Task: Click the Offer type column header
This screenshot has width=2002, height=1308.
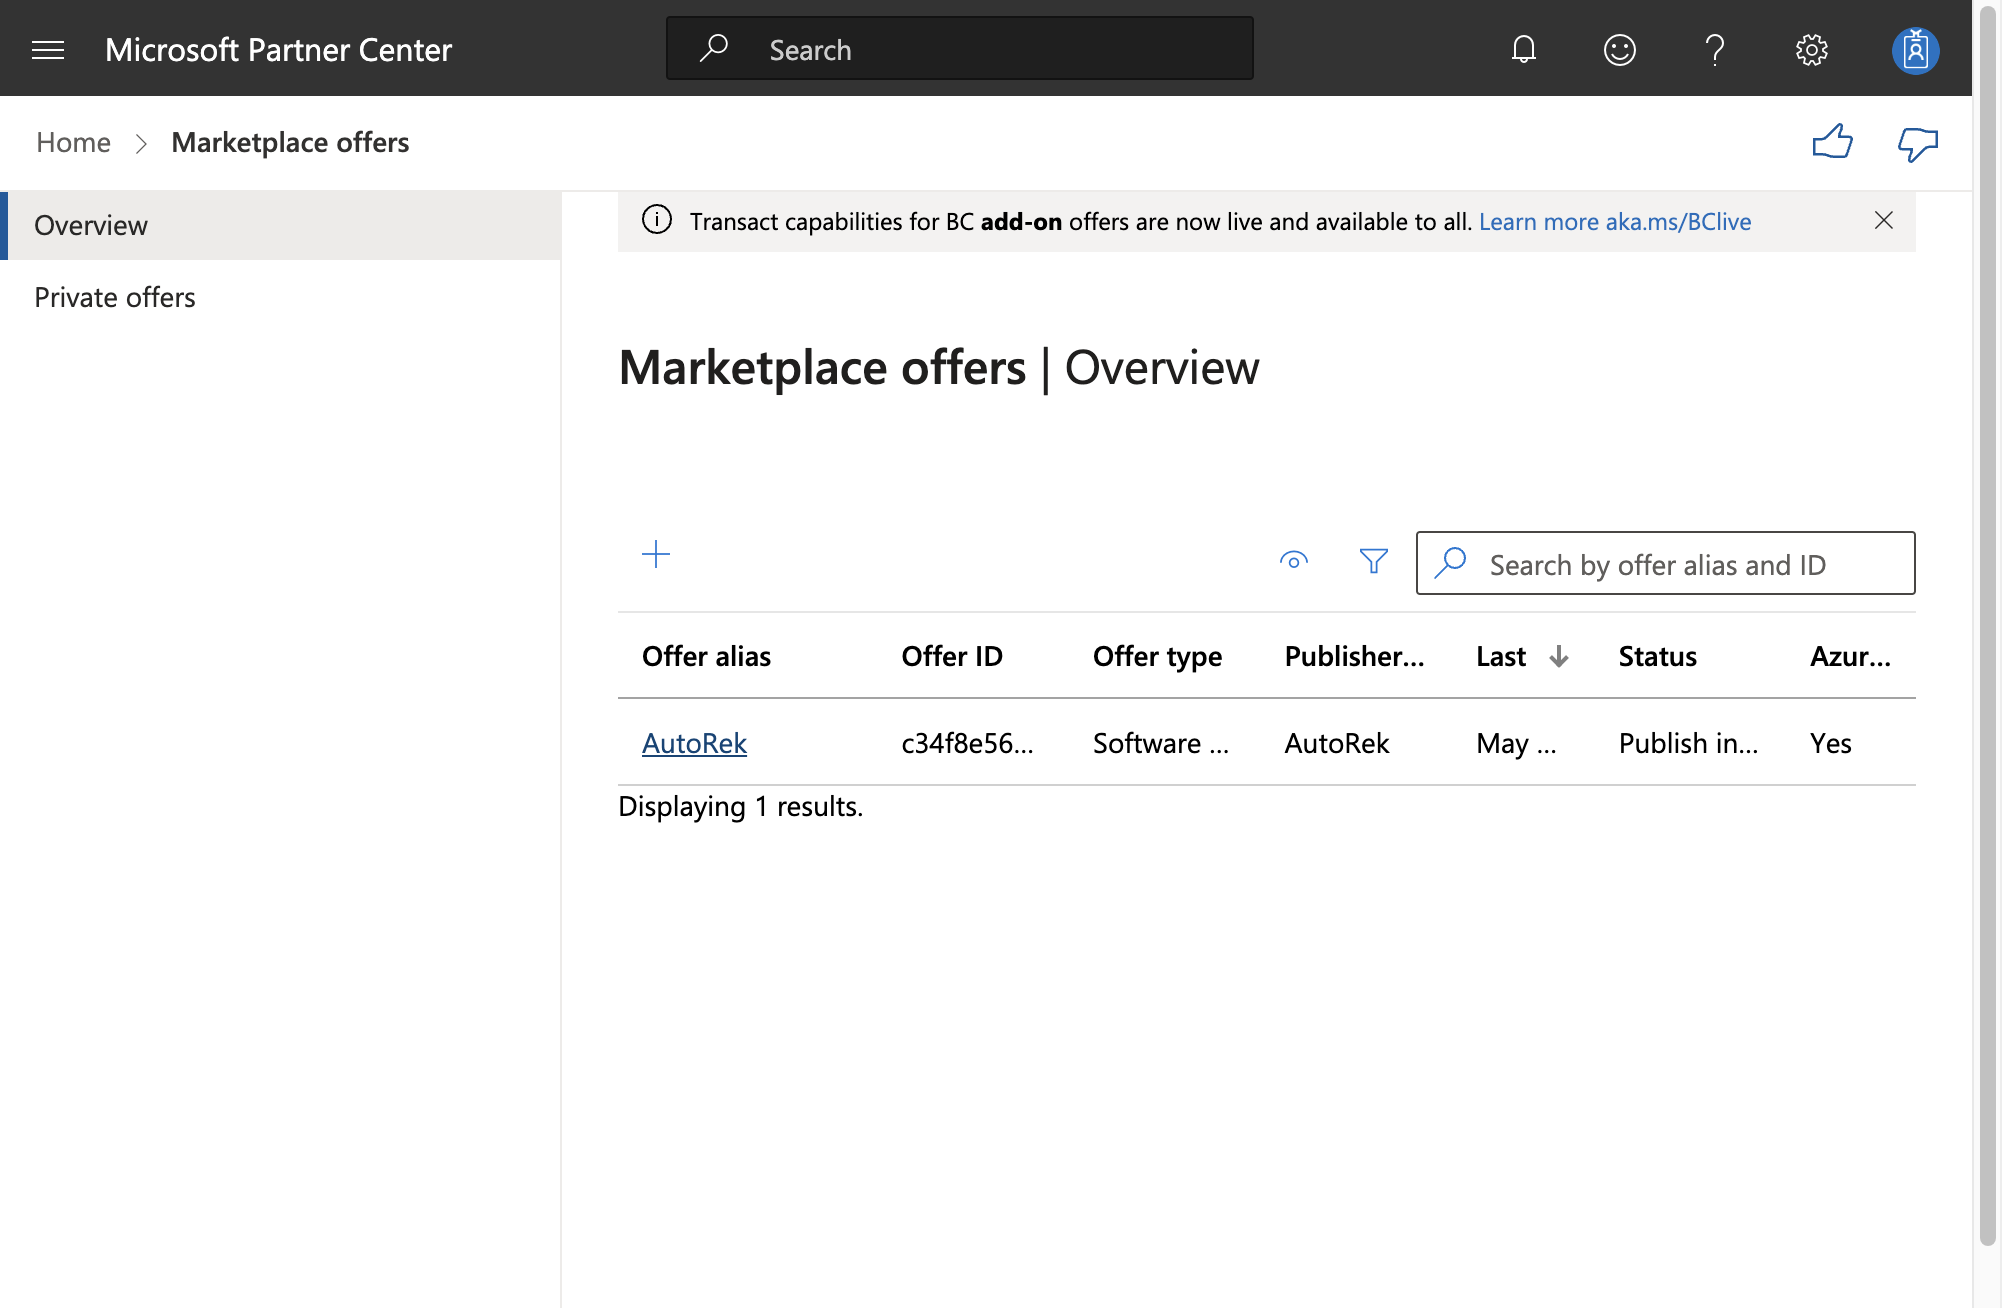Action: click(1157, 656)
